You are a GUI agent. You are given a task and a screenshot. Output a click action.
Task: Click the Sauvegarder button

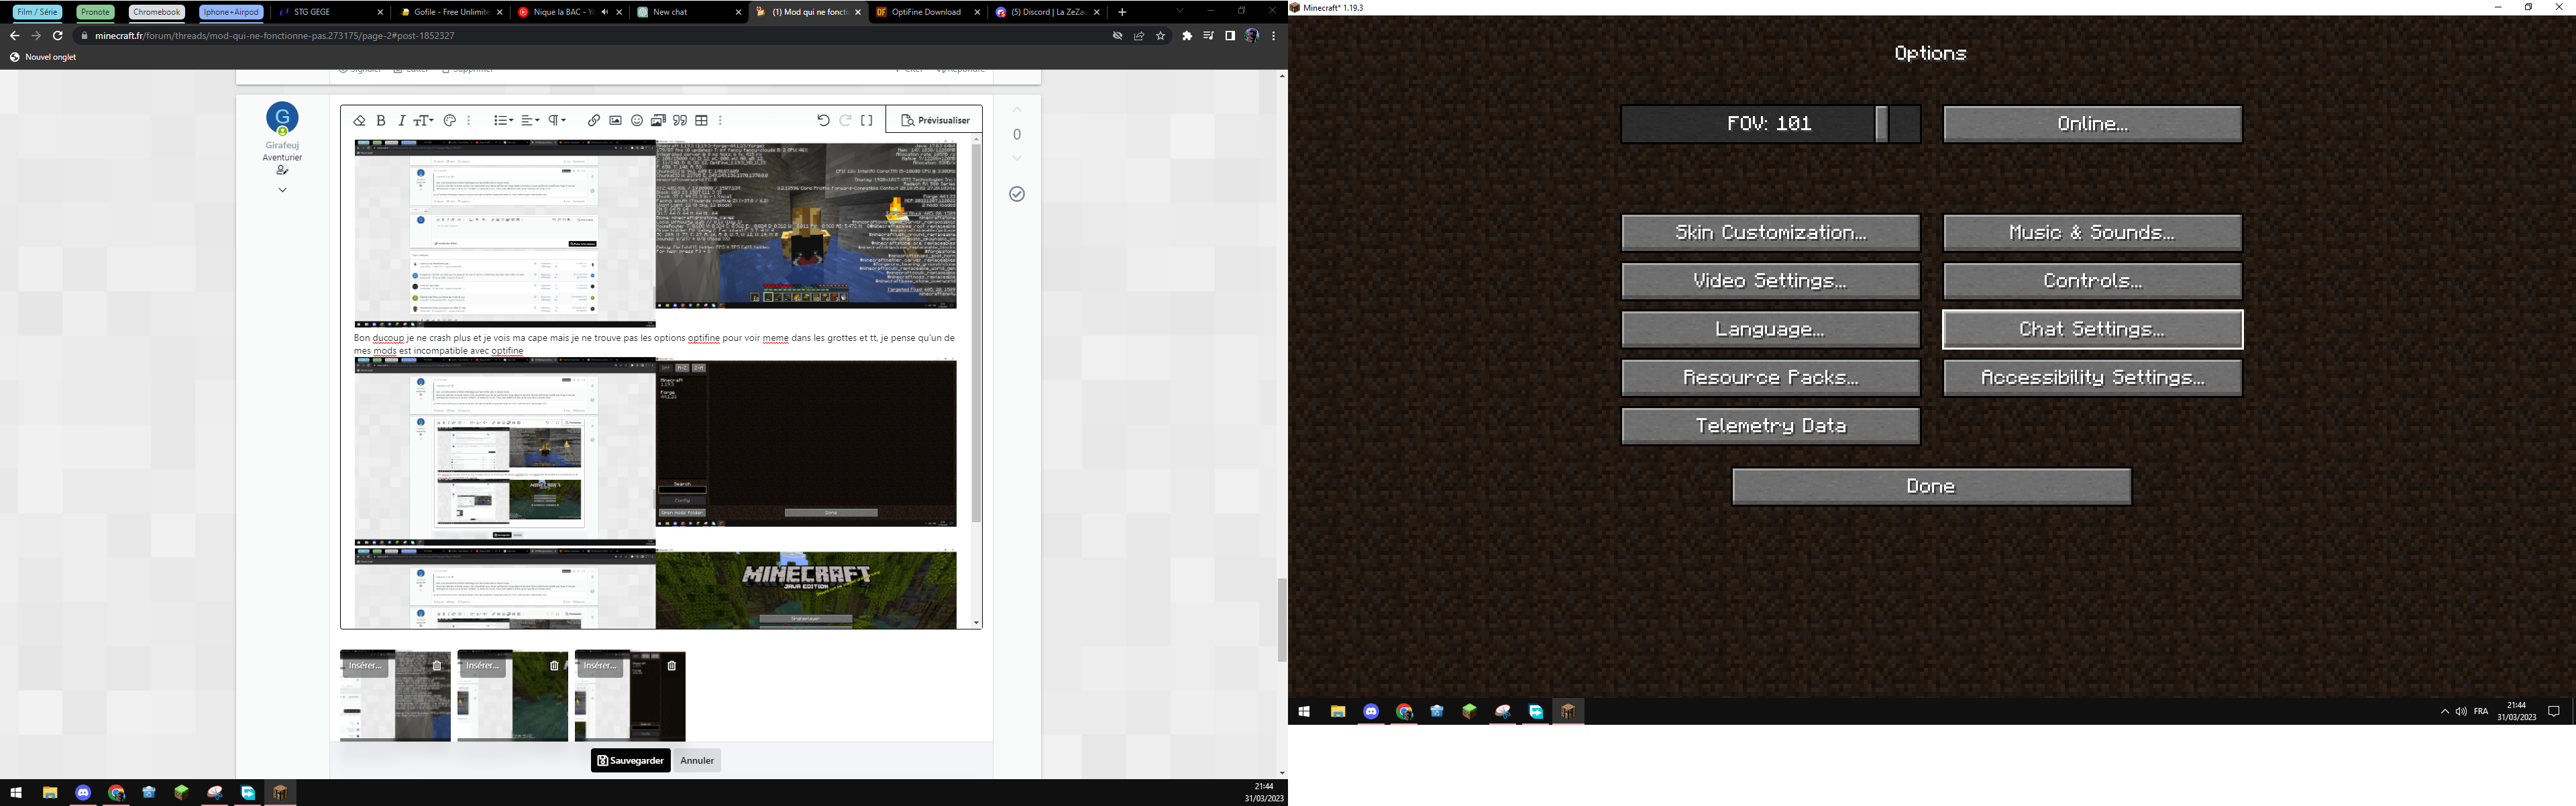(630, 760)
